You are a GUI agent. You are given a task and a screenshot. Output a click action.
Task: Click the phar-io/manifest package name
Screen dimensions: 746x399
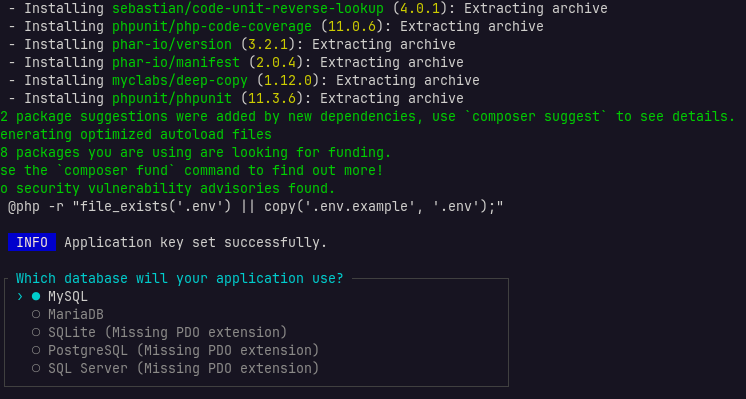point(176,62)
